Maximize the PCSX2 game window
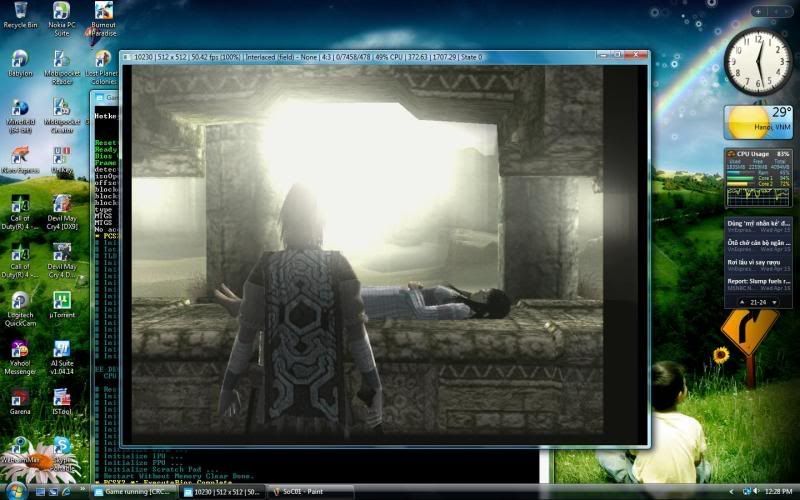Image resolution: width=800 pixels, height=500 pixels. pos(617,55)
